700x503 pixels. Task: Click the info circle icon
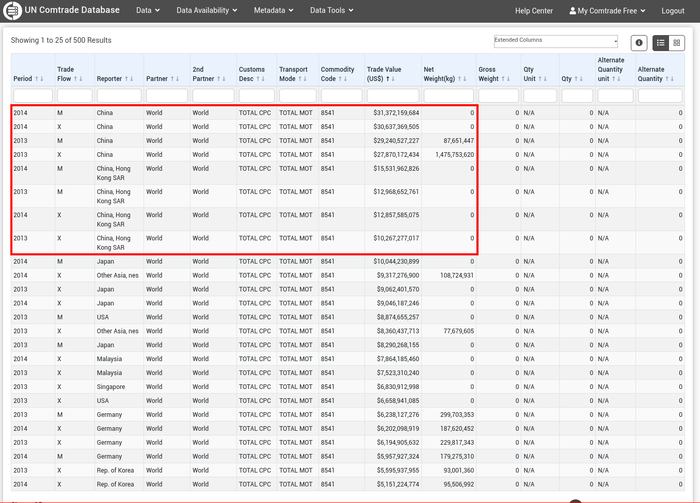639,43
